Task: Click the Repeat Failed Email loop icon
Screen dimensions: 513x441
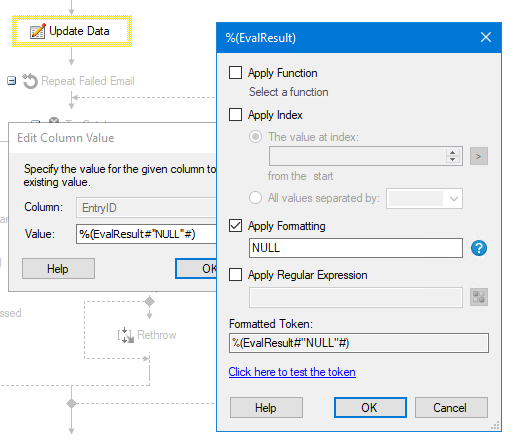Action: [30, 81]
